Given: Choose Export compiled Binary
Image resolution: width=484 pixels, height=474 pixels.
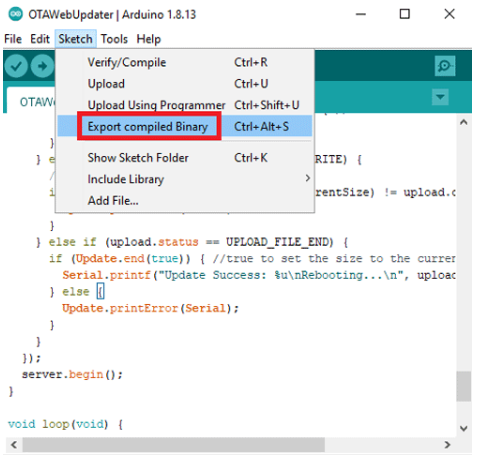Looking at the screenshot, I should tap(185, 126).
